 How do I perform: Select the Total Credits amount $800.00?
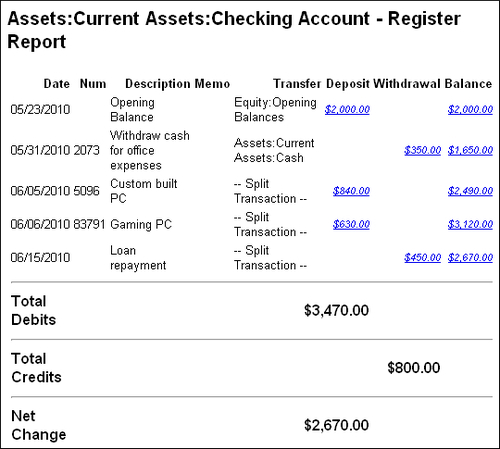(x=414, y=368)
